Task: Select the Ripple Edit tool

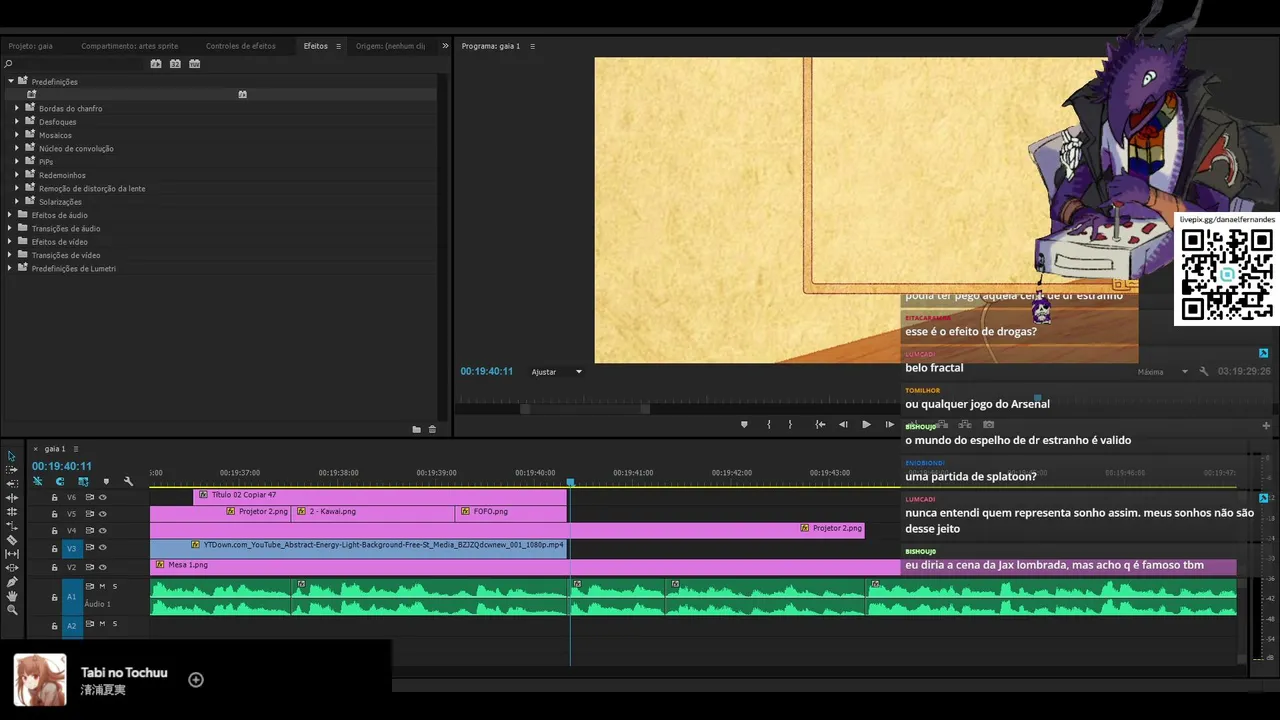Action: (12, 498)
